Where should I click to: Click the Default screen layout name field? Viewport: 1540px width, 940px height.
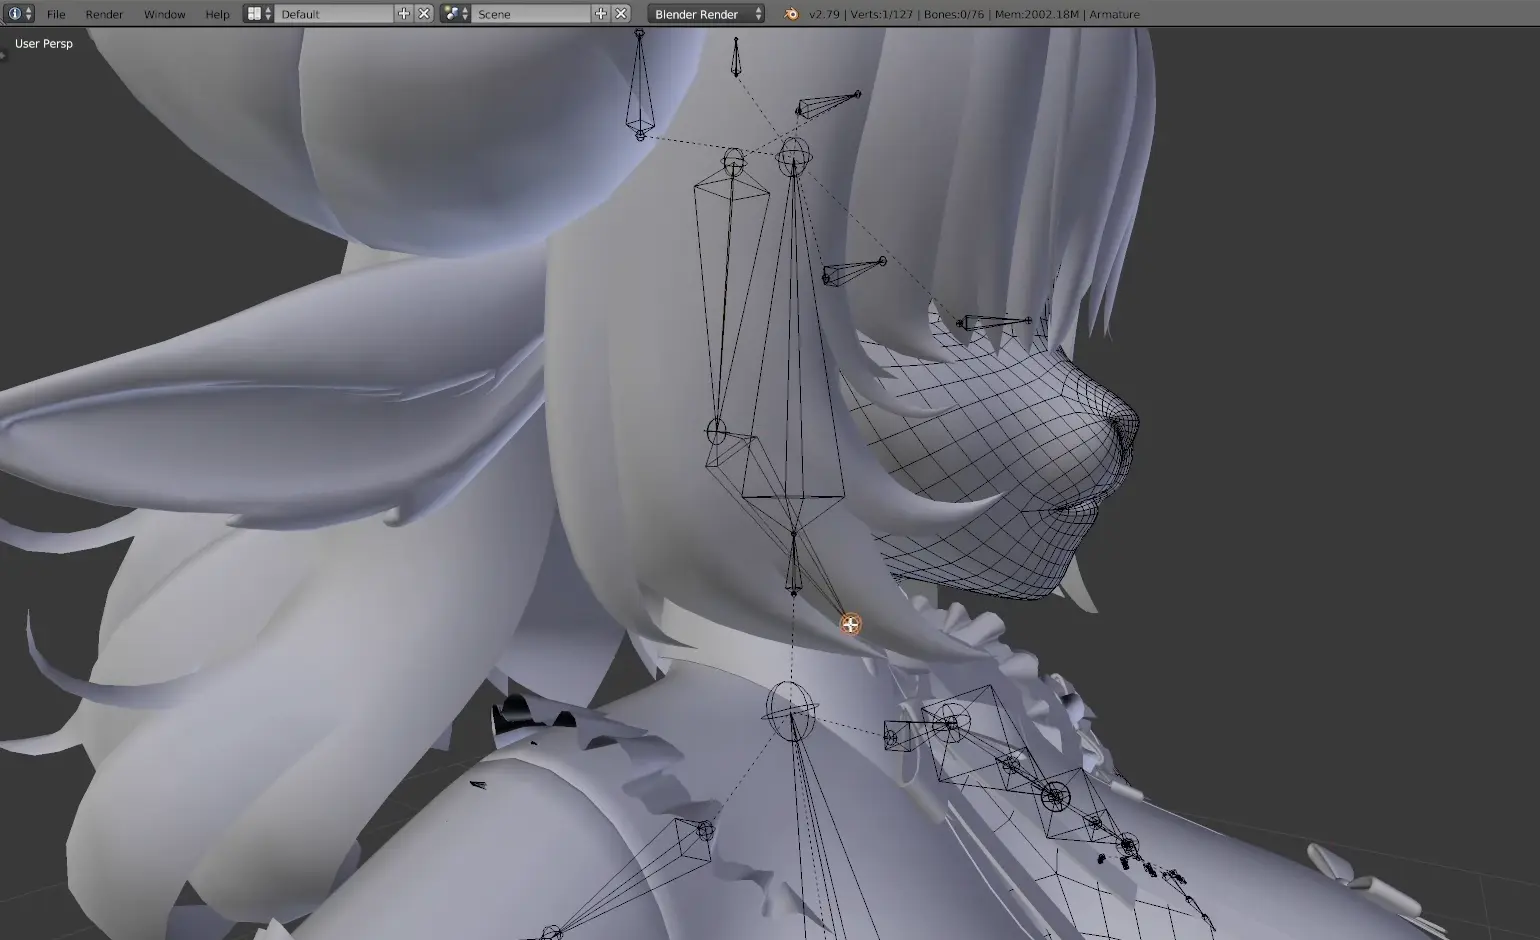pos(335,14)
